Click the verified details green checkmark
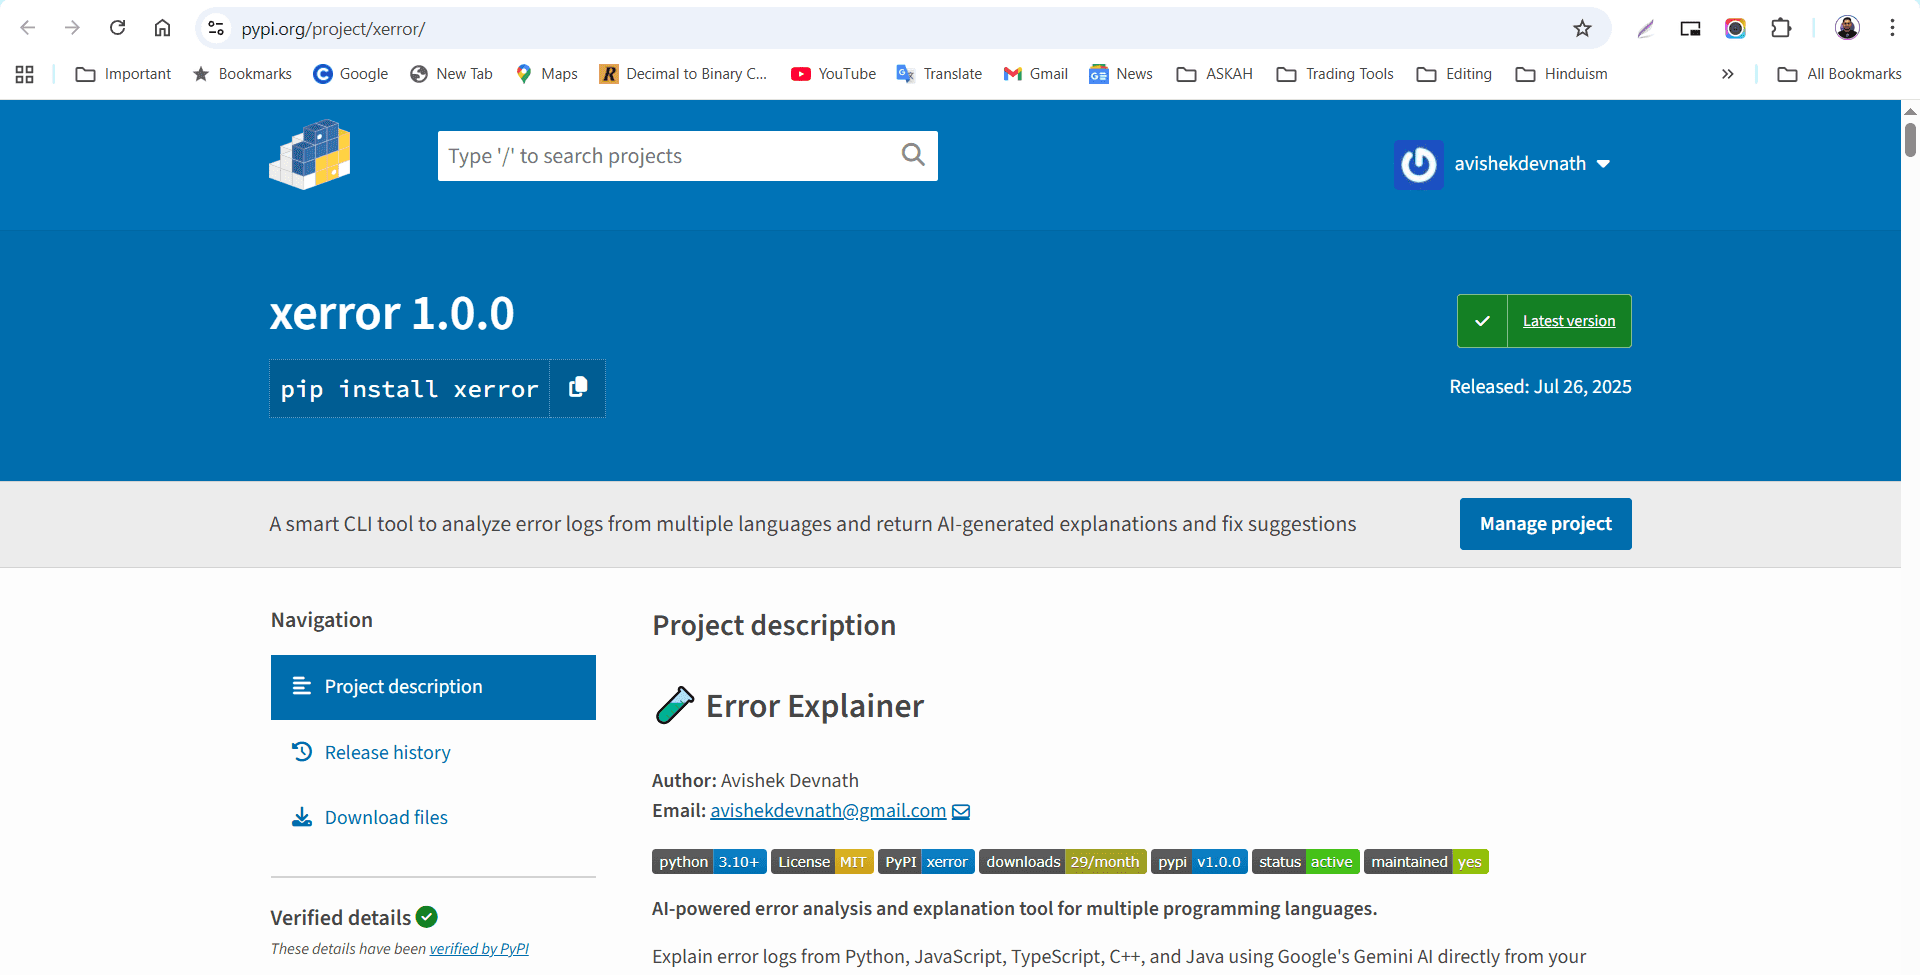 [x=426, y=916]
